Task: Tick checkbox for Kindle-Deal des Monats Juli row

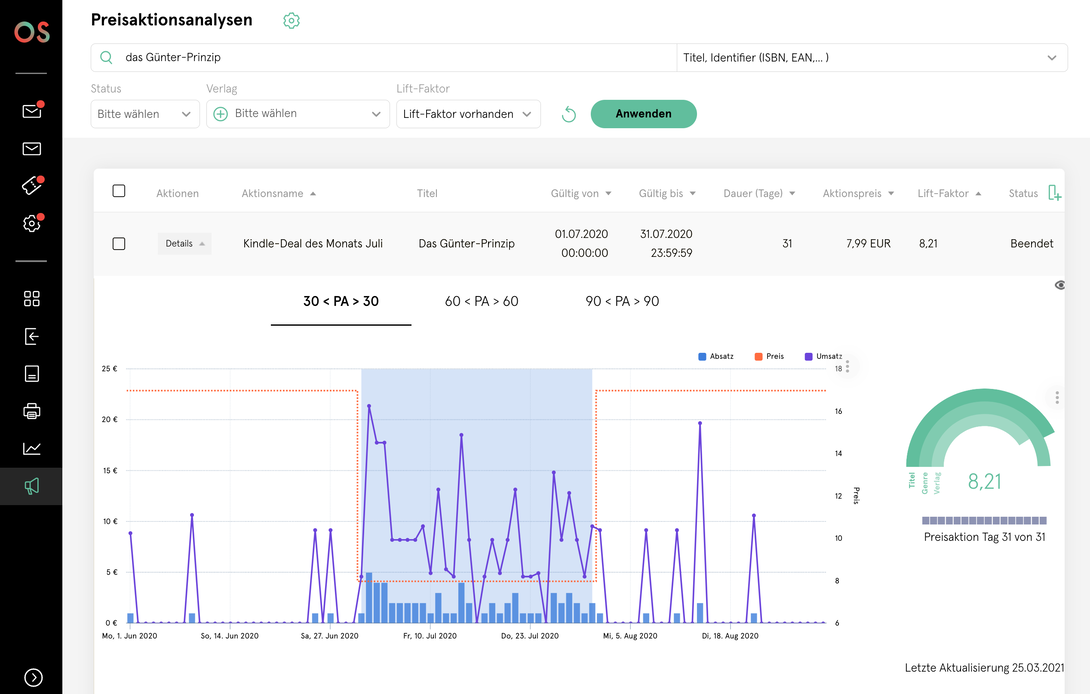Action: pos(119,243)
